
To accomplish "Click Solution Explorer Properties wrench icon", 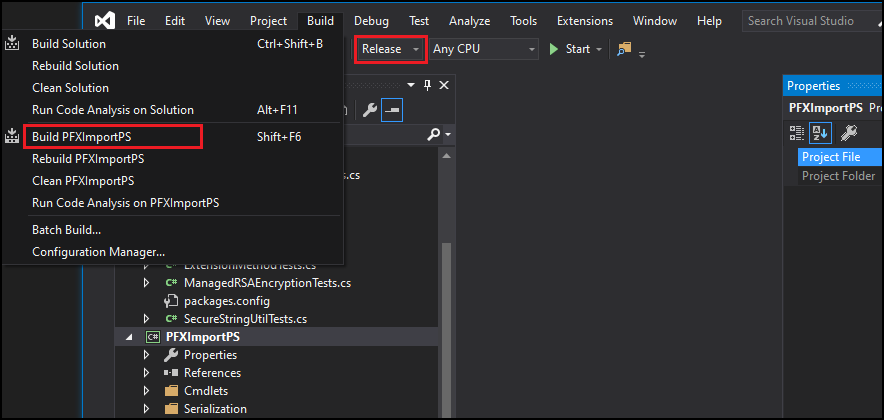I will click(x=370, y=110).
